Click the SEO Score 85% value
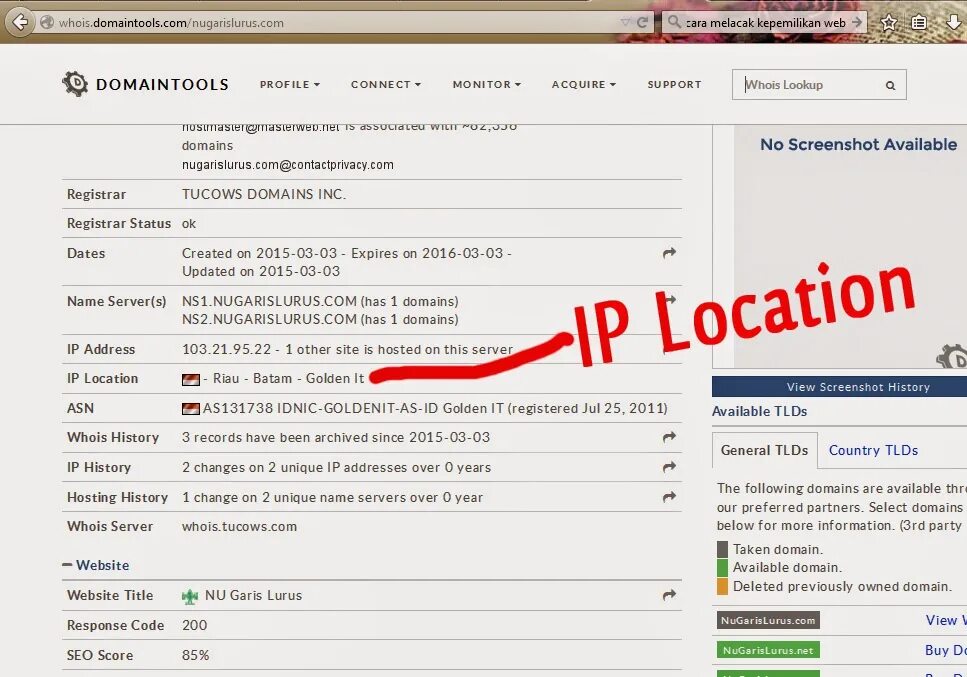Viewport: 967px width, 677px height. pos(195,655)
